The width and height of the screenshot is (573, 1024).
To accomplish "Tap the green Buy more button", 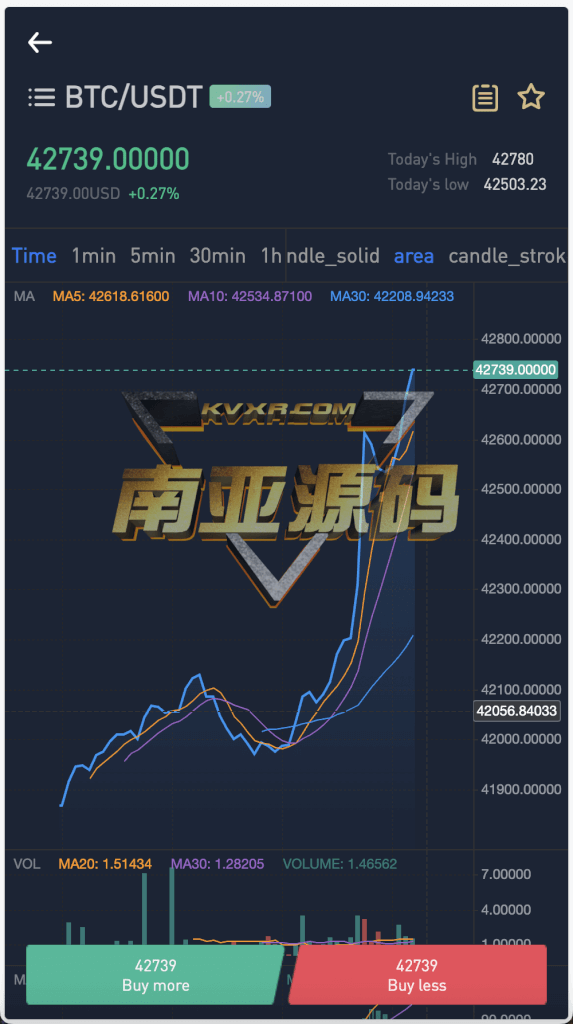I will pyautogui.click(x=156, y=974).
